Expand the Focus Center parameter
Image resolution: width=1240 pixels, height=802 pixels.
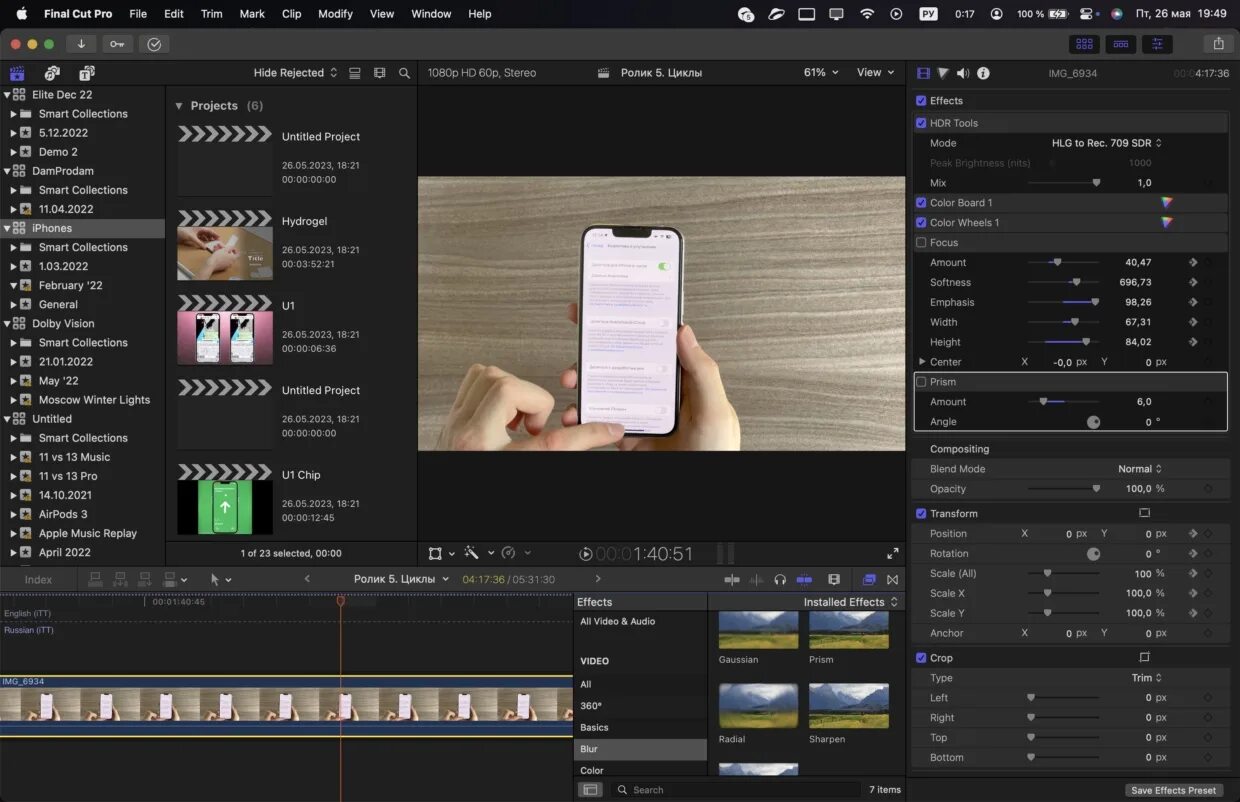coord(922,362)
